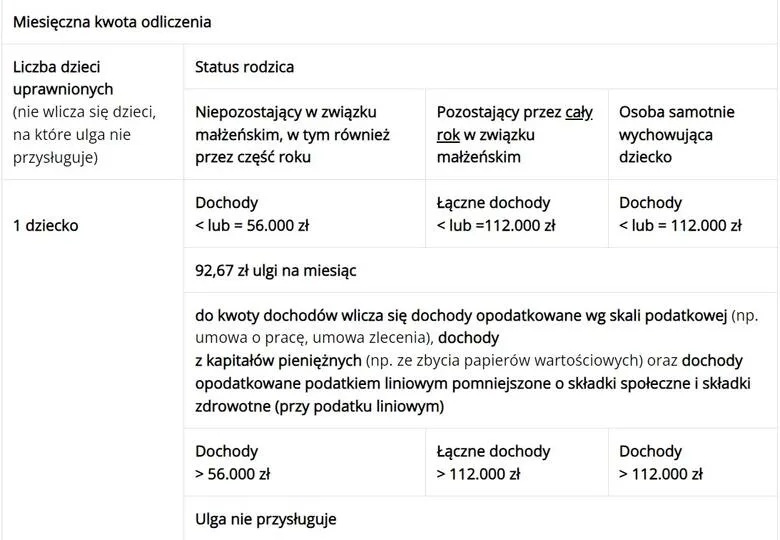The height and width of the screenshot is (540, 780).
Task: Click the '1 dziecko' row label
Action: pos(45,225)
